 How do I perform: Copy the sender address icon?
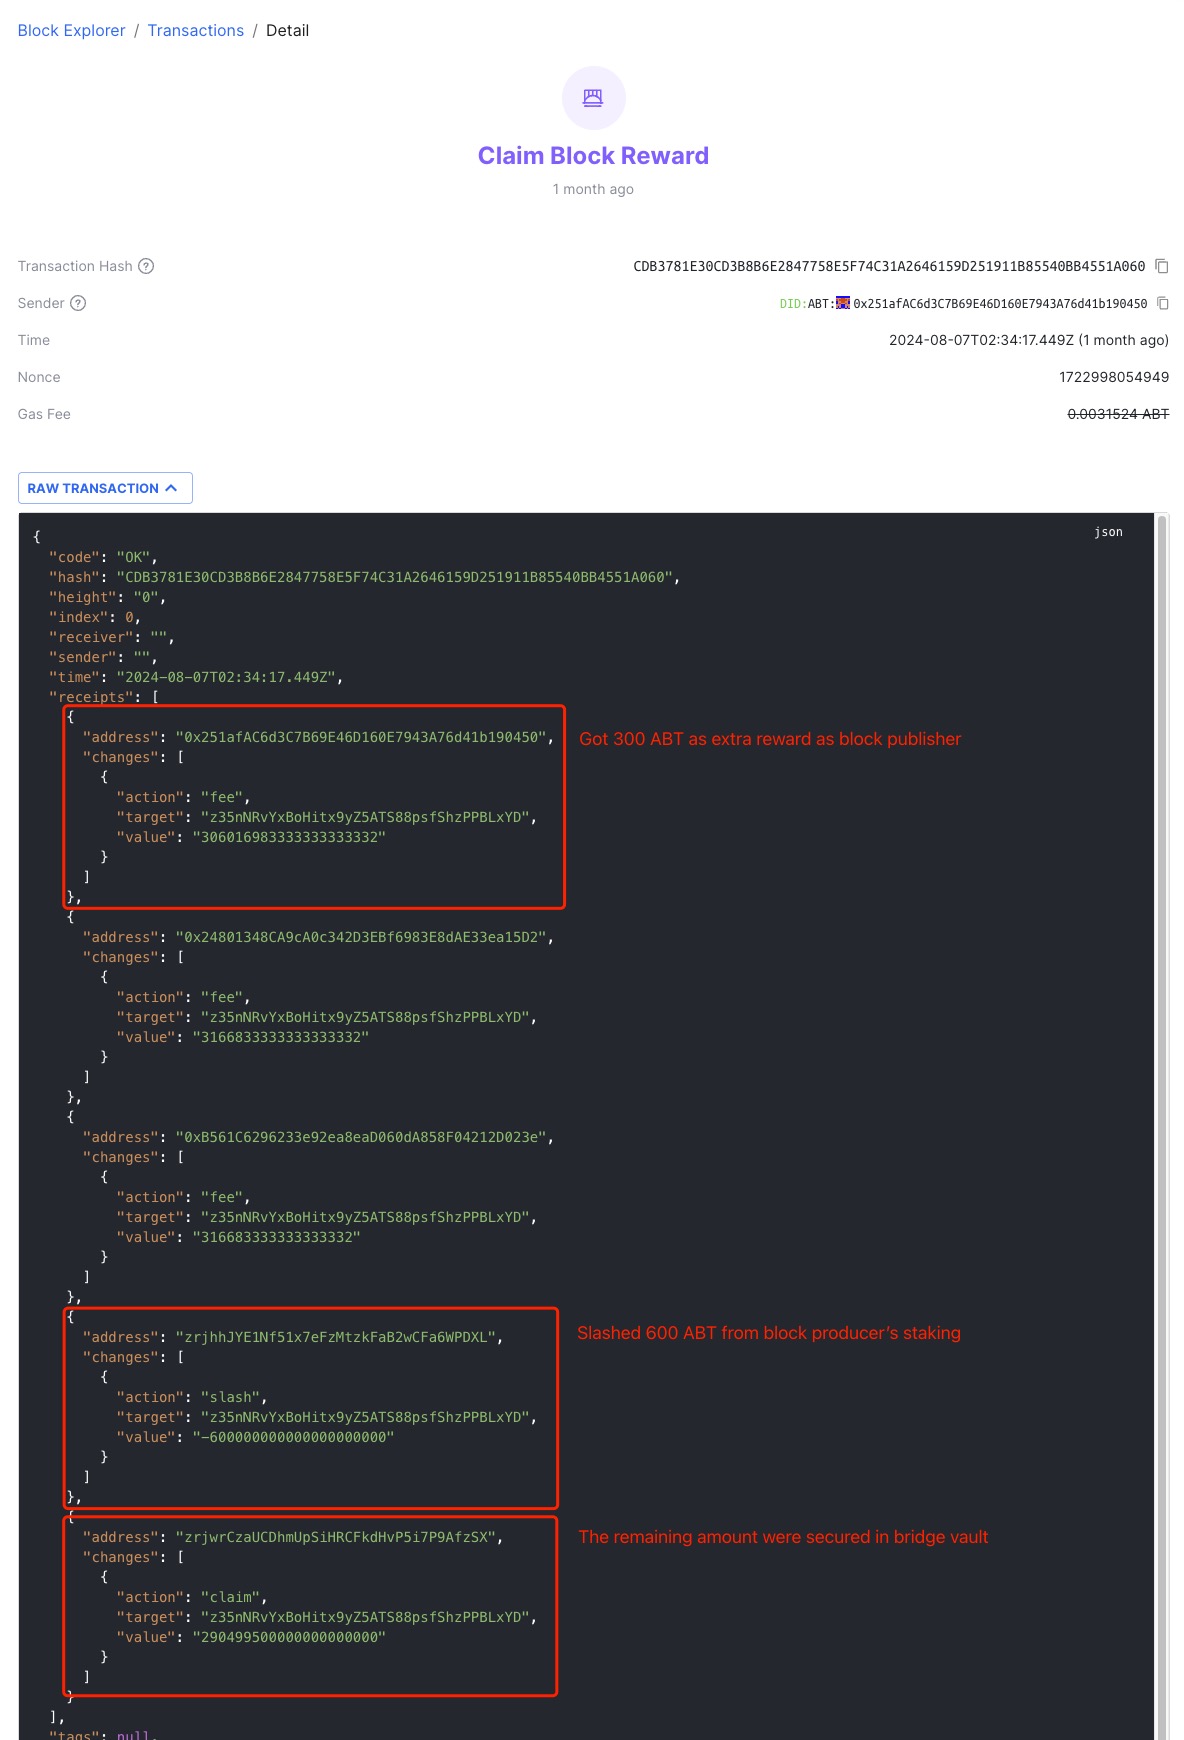click(x=1162, y=303)
